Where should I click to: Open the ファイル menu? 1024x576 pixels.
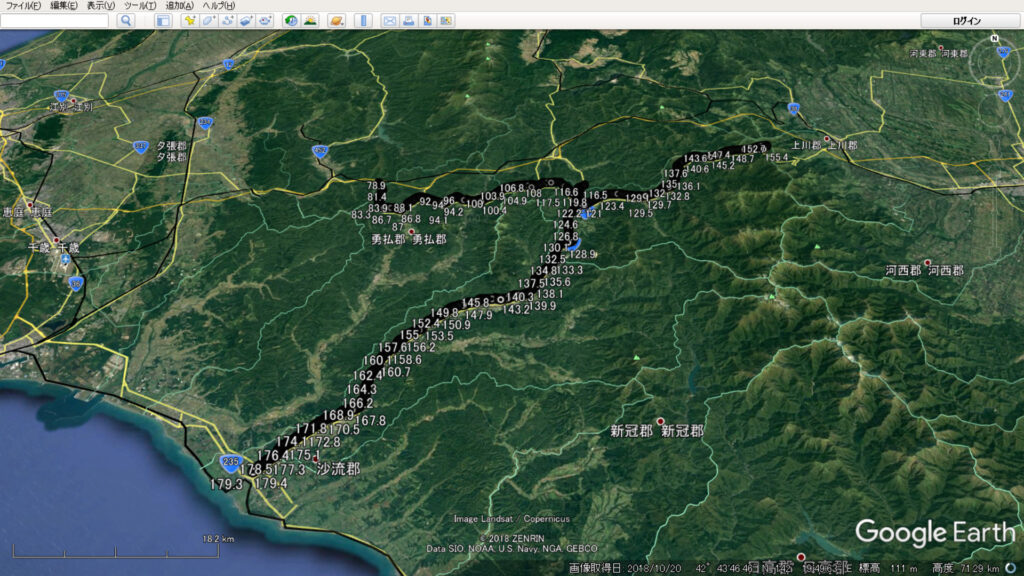point(23,6)
